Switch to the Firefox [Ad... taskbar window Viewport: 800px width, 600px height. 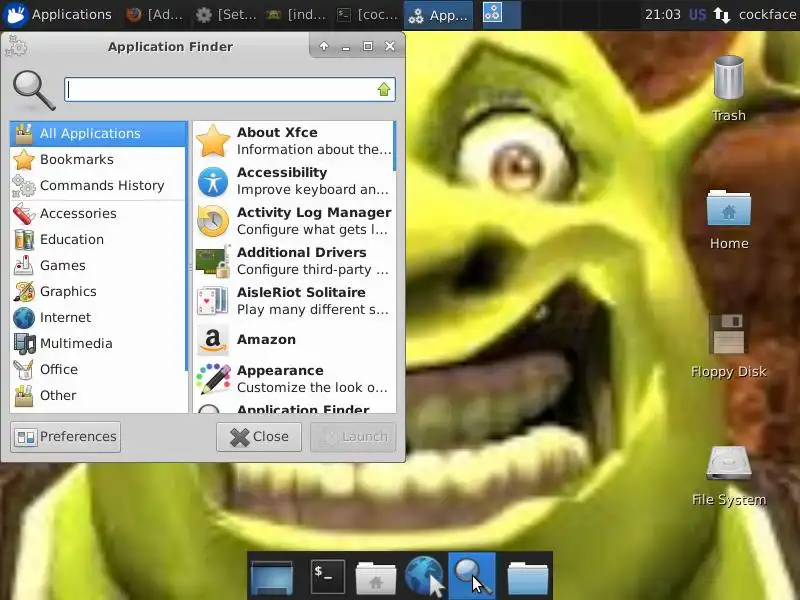(155, 14)
